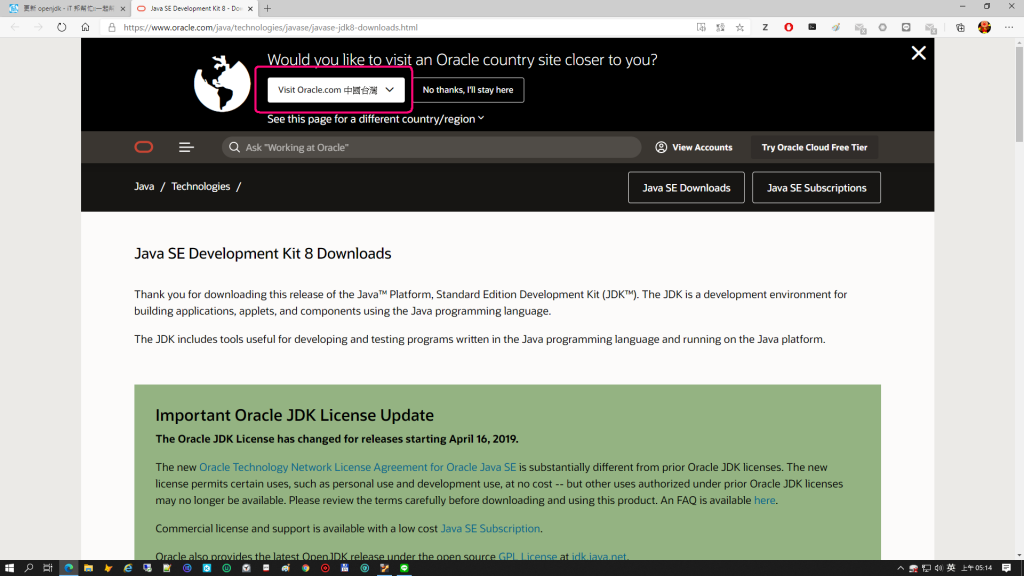
Task: Add this page to favorites star
Action: (739, 27)
